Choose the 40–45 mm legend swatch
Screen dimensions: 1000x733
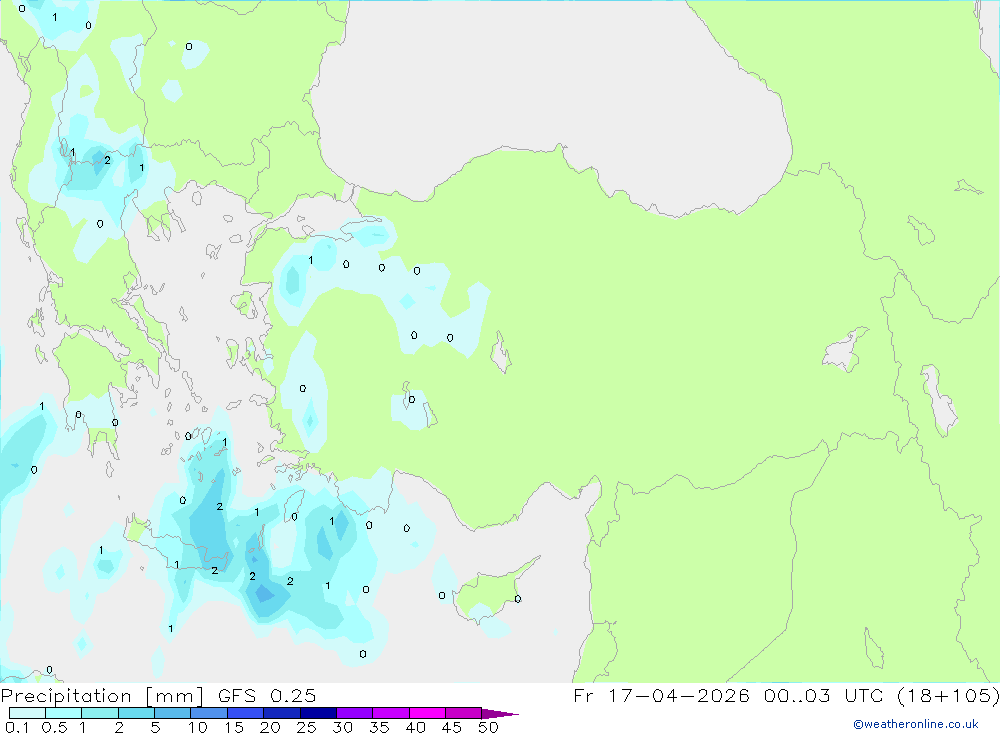point(427,713)
